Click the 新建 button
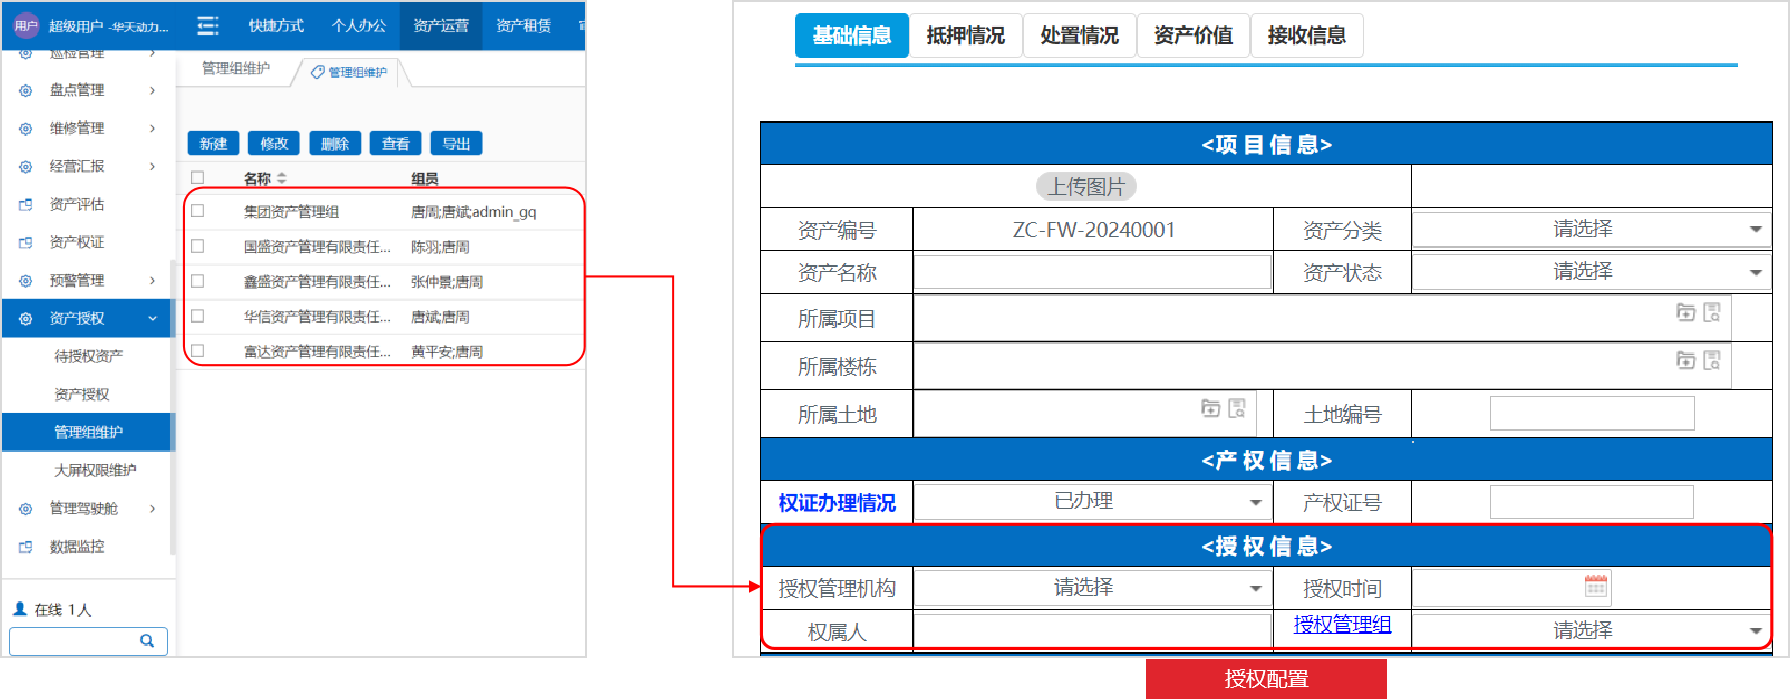1790x699 pixels. point(213,143)
